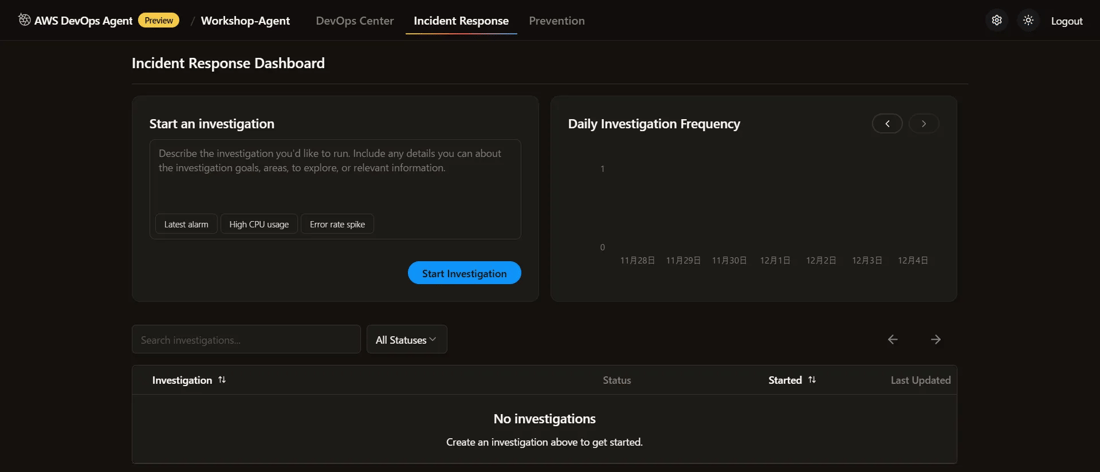Sort by Started column sort icon
Screen dimensions: 1100x472
pos(812,380)
